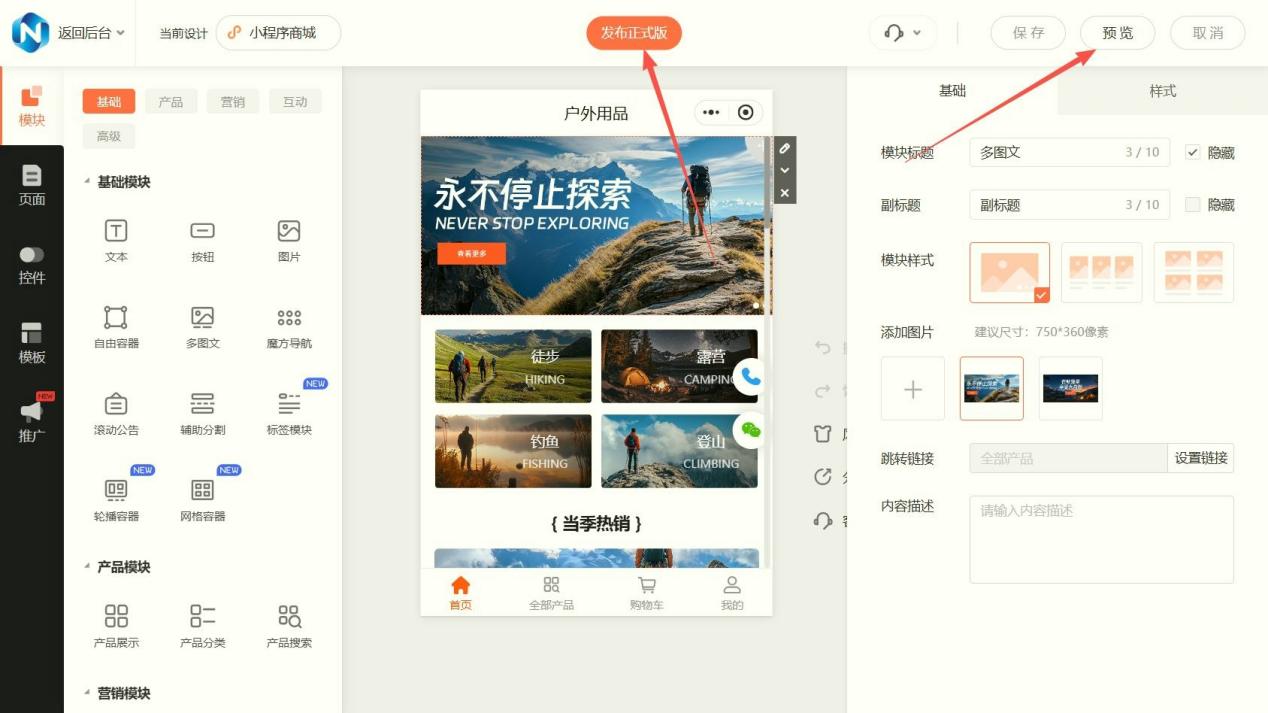The width and height of the screenshot is (1268, 713).
Task: Open the 模板 sidebar panel
Action: 32,342
